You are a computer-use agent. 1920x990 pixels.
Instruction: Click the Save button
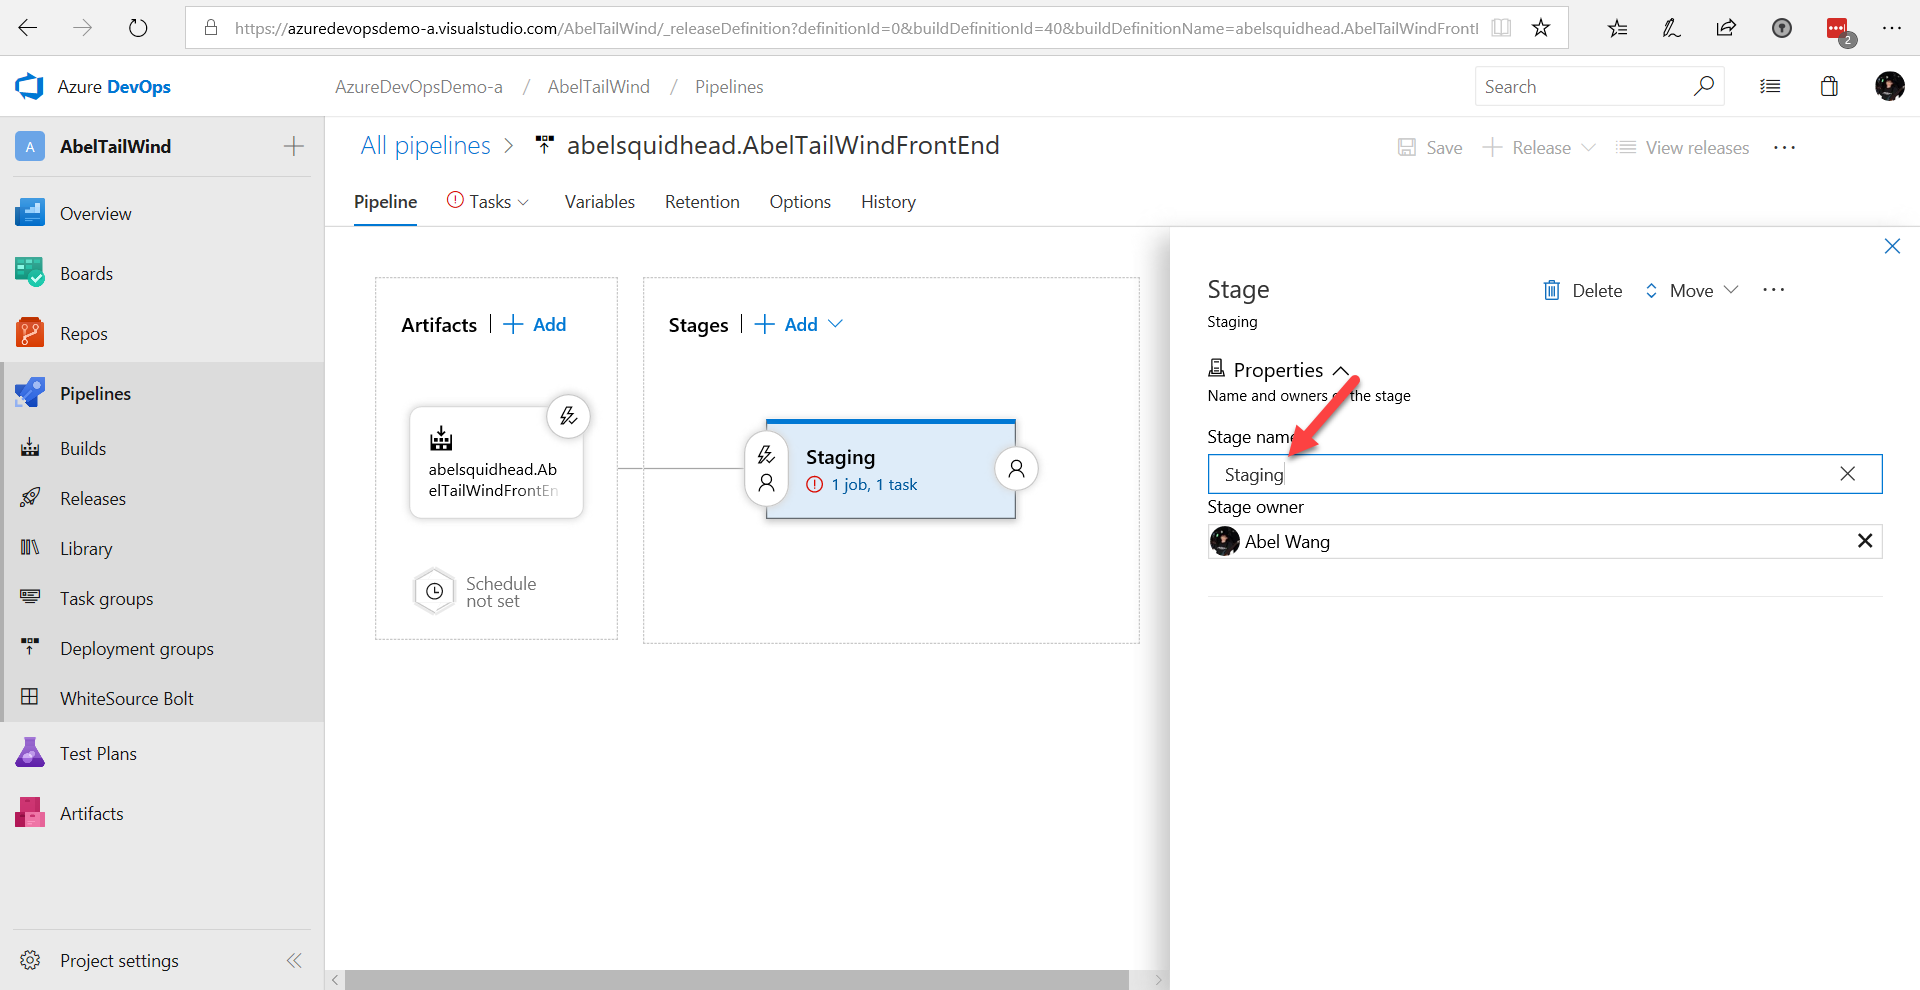pos(1430,148)
